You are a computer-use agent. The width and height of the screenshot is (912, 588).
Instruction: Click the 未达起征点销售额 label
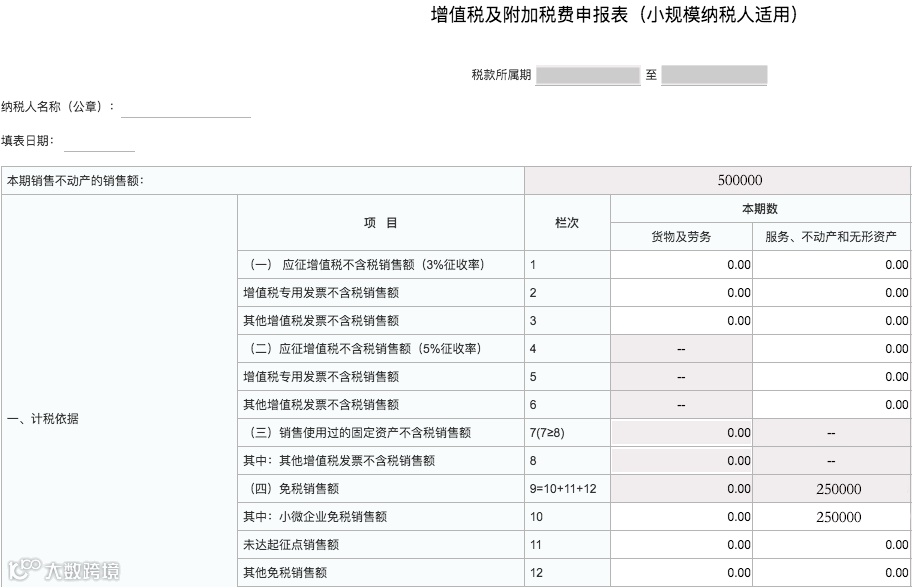[x=291, y=544]
